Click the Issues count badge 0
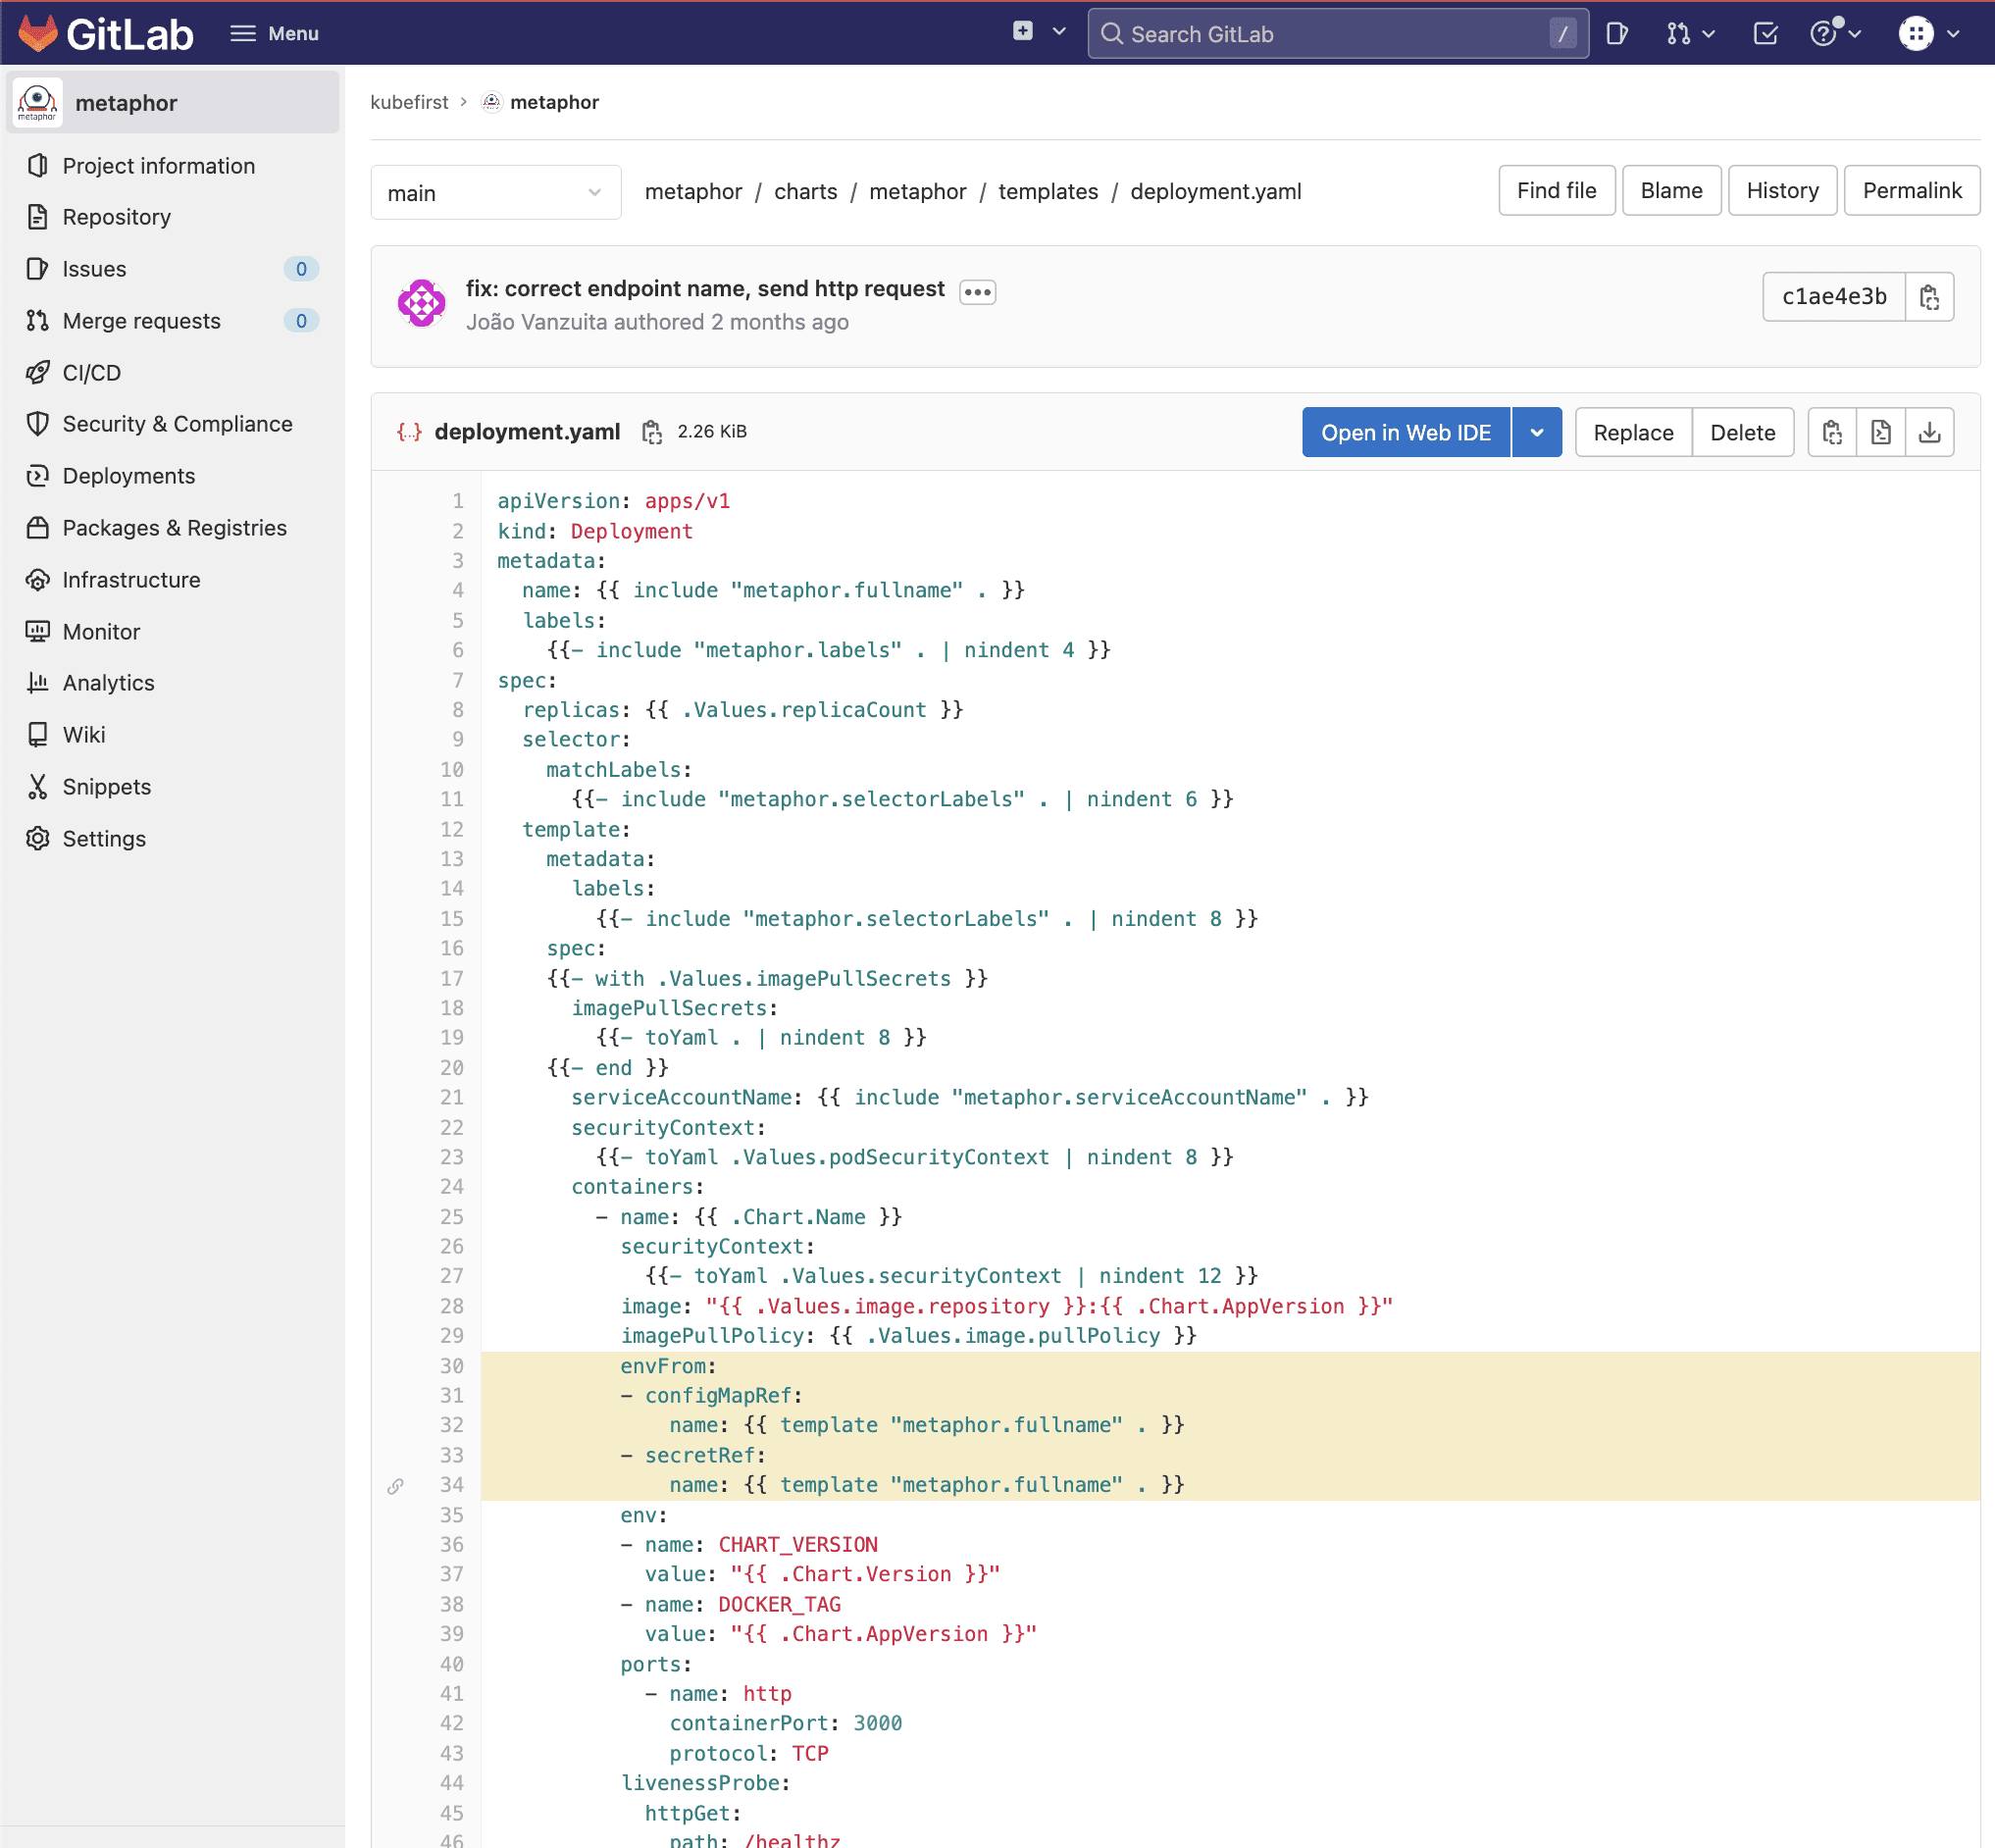The width and height of the screenshot is (1995, 1848). pos(301,269)
